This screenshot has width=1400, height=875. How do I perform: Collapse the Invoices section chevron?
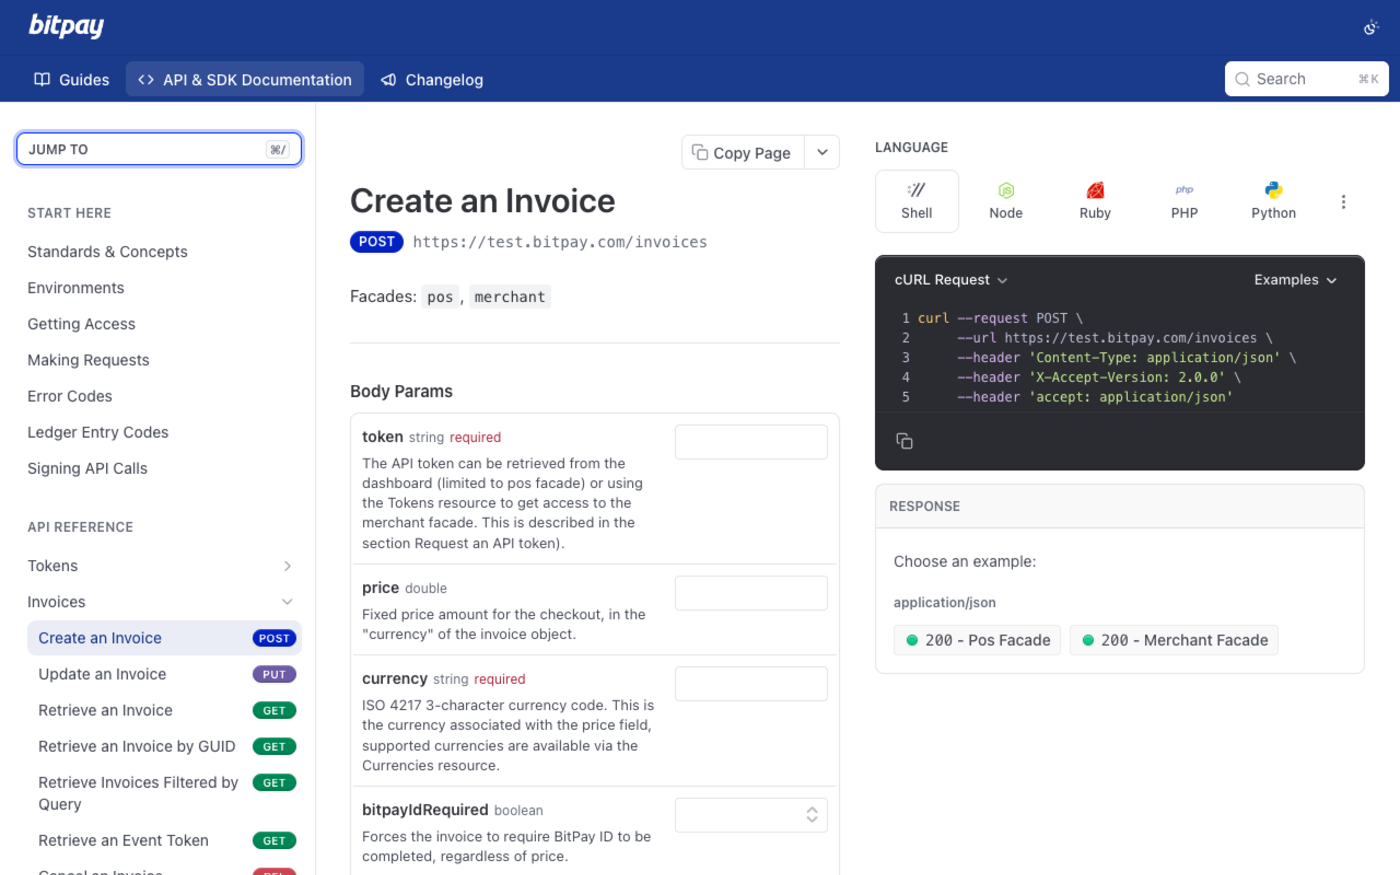(x=287, y=602)
